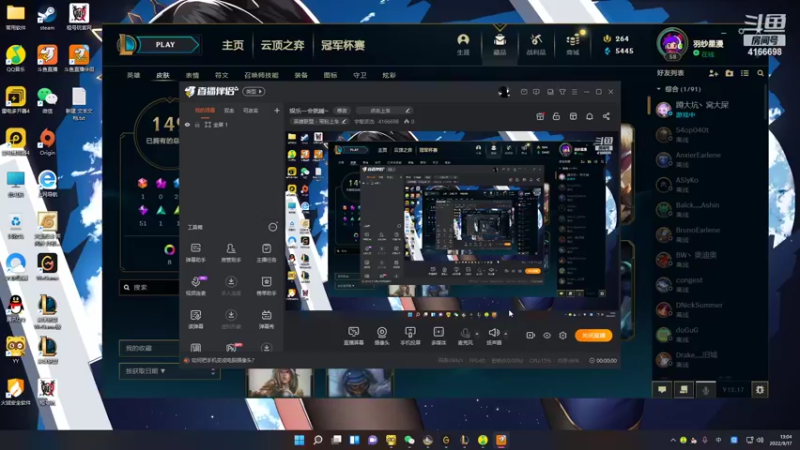The image size is (800, 450).
Task: Click share icon in streaming companion
Action: pyautogui.click(x=606, y=116)
